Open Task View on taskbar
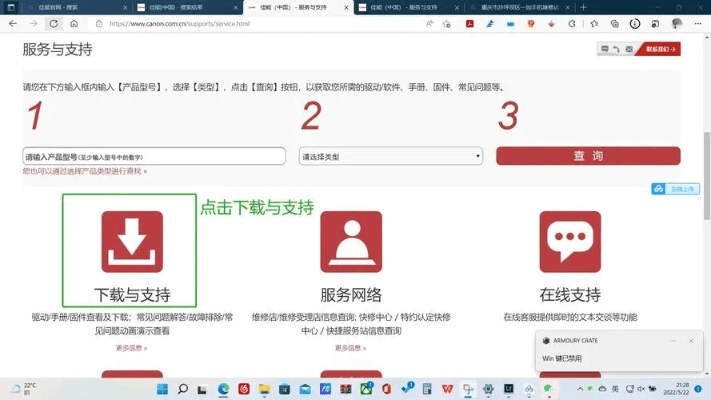Image resolution: width=711 pixels, height=400 pixels. tap(203, 389)
